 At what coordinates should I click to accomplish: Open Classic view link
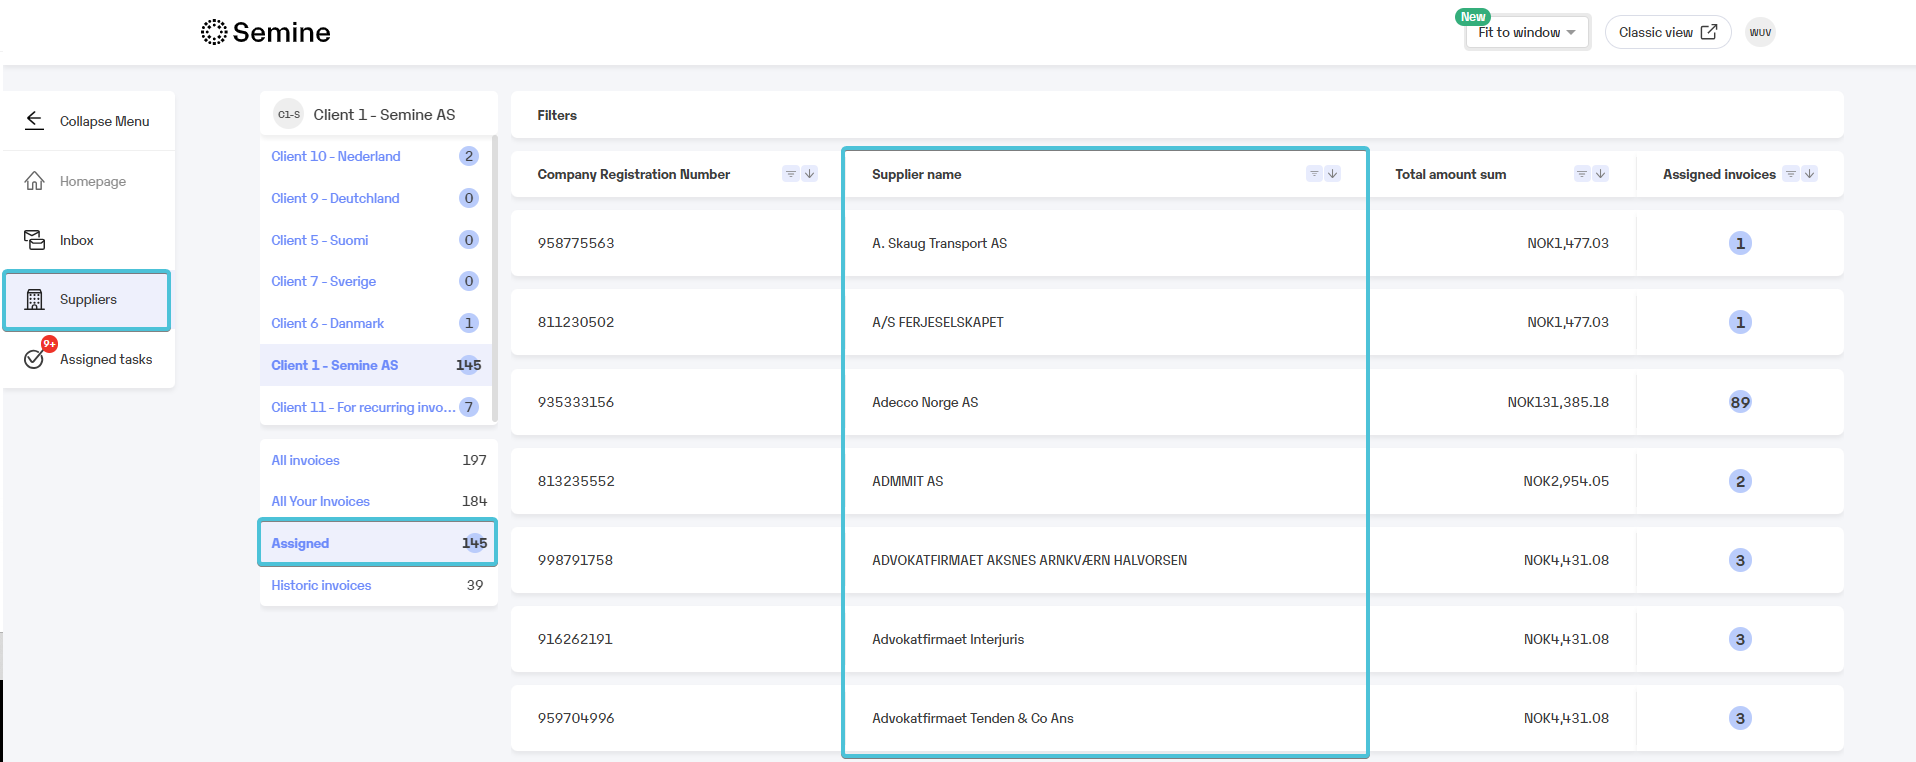click(1668, 32)
